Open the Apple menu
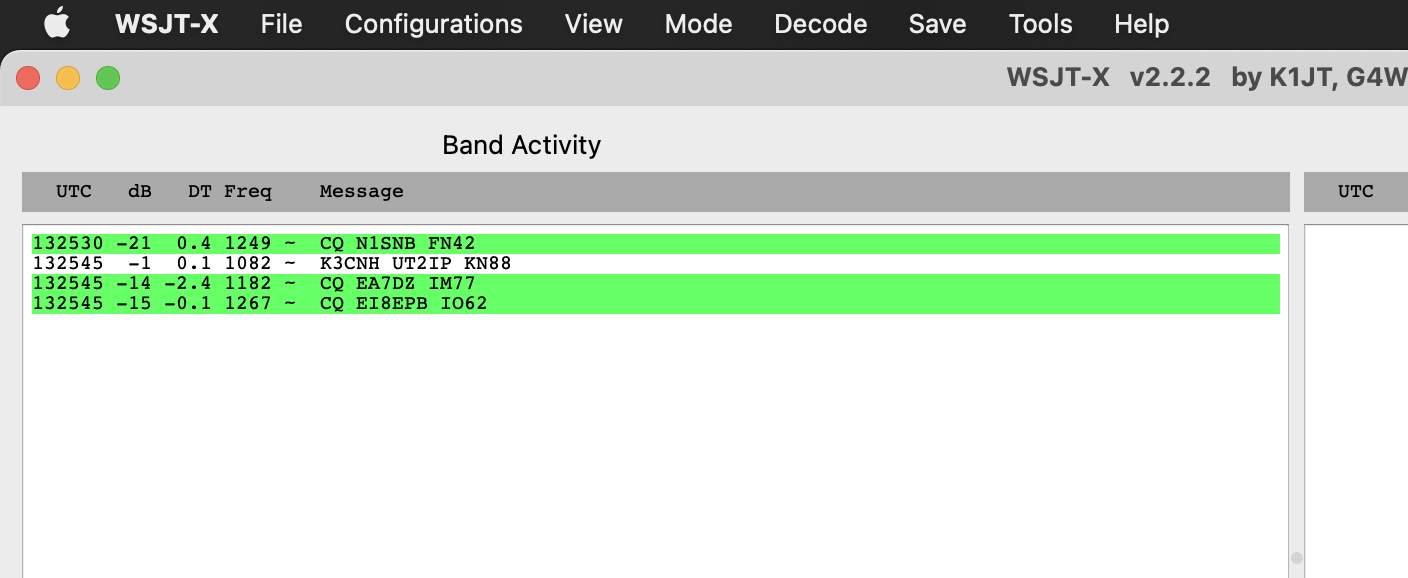This screenshot has height=578, width=1408. pos(57,24)
